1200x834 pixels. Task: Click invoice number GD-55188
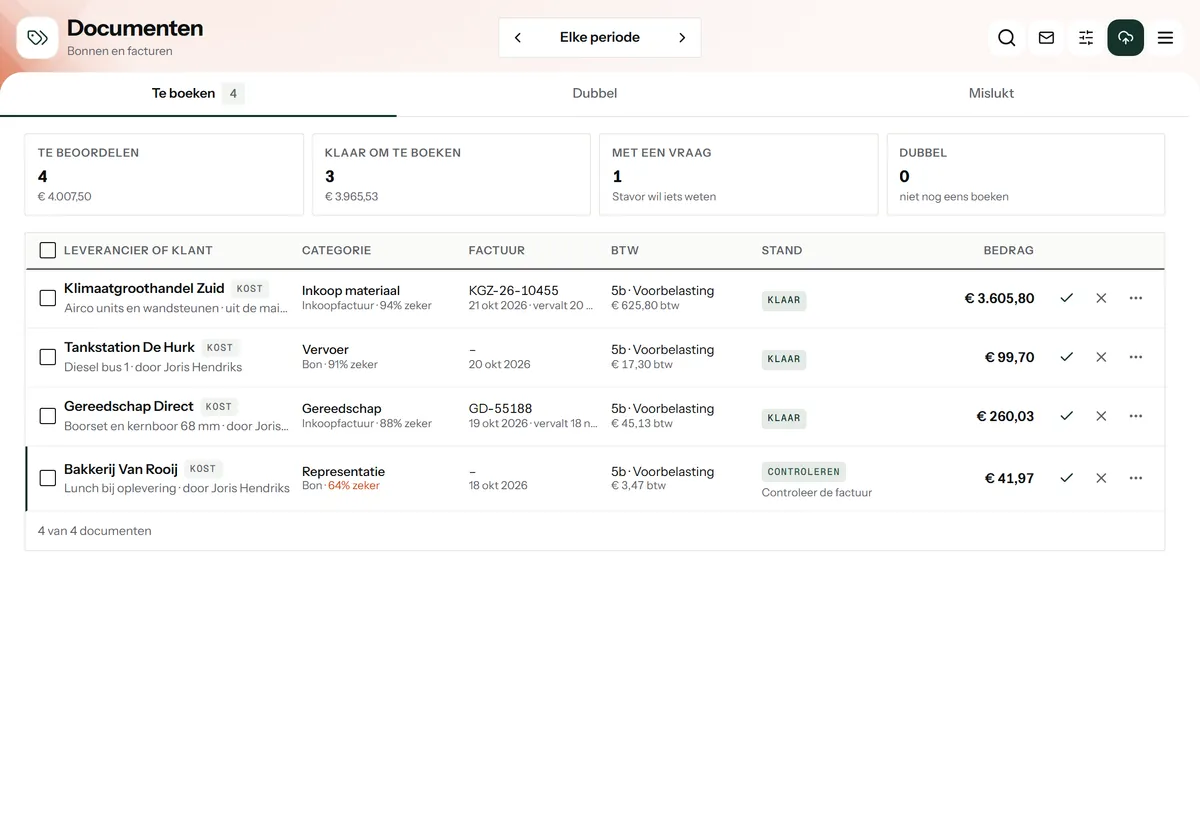pos(500,409)
